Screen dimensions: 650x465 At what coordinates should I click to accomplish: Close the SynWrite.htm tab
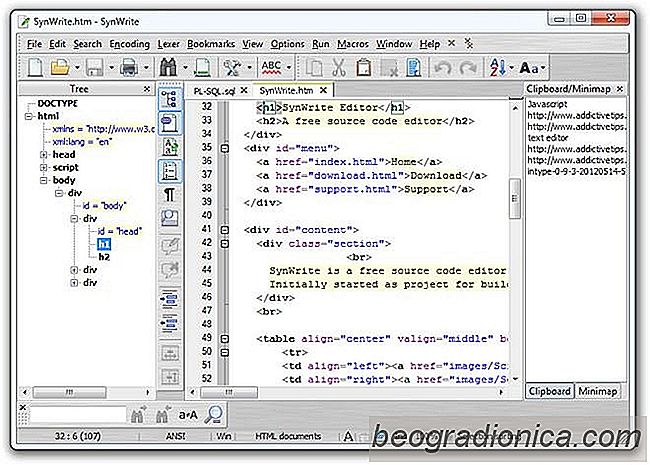point(323,90)
